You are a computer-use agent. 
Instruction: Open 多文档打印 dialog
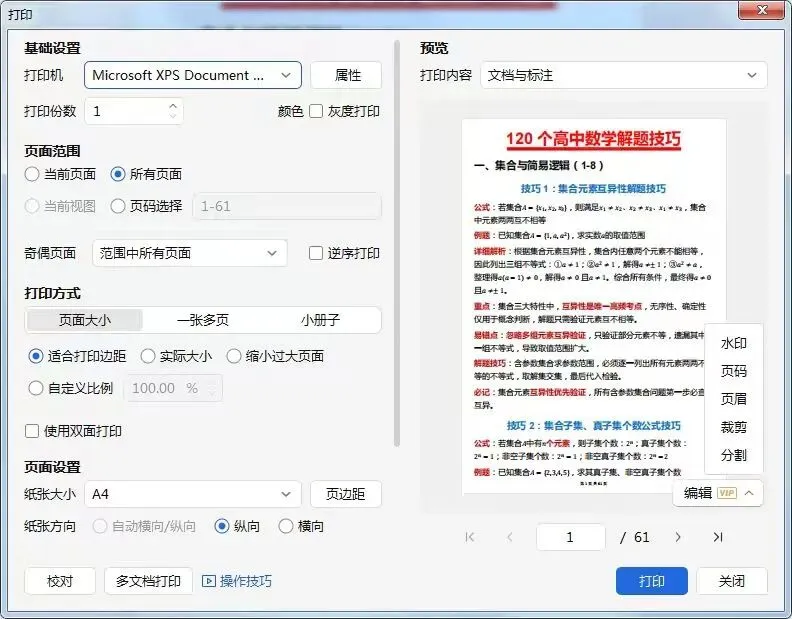(x=148, y=581)
